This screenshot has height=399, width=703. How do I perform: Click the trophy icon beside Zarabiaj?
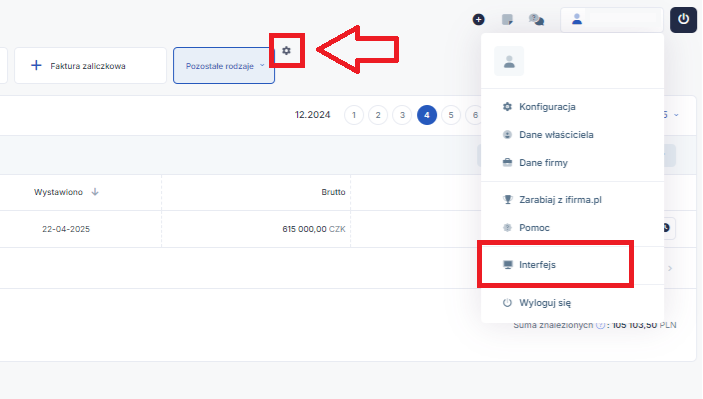[x=507, y=200]
